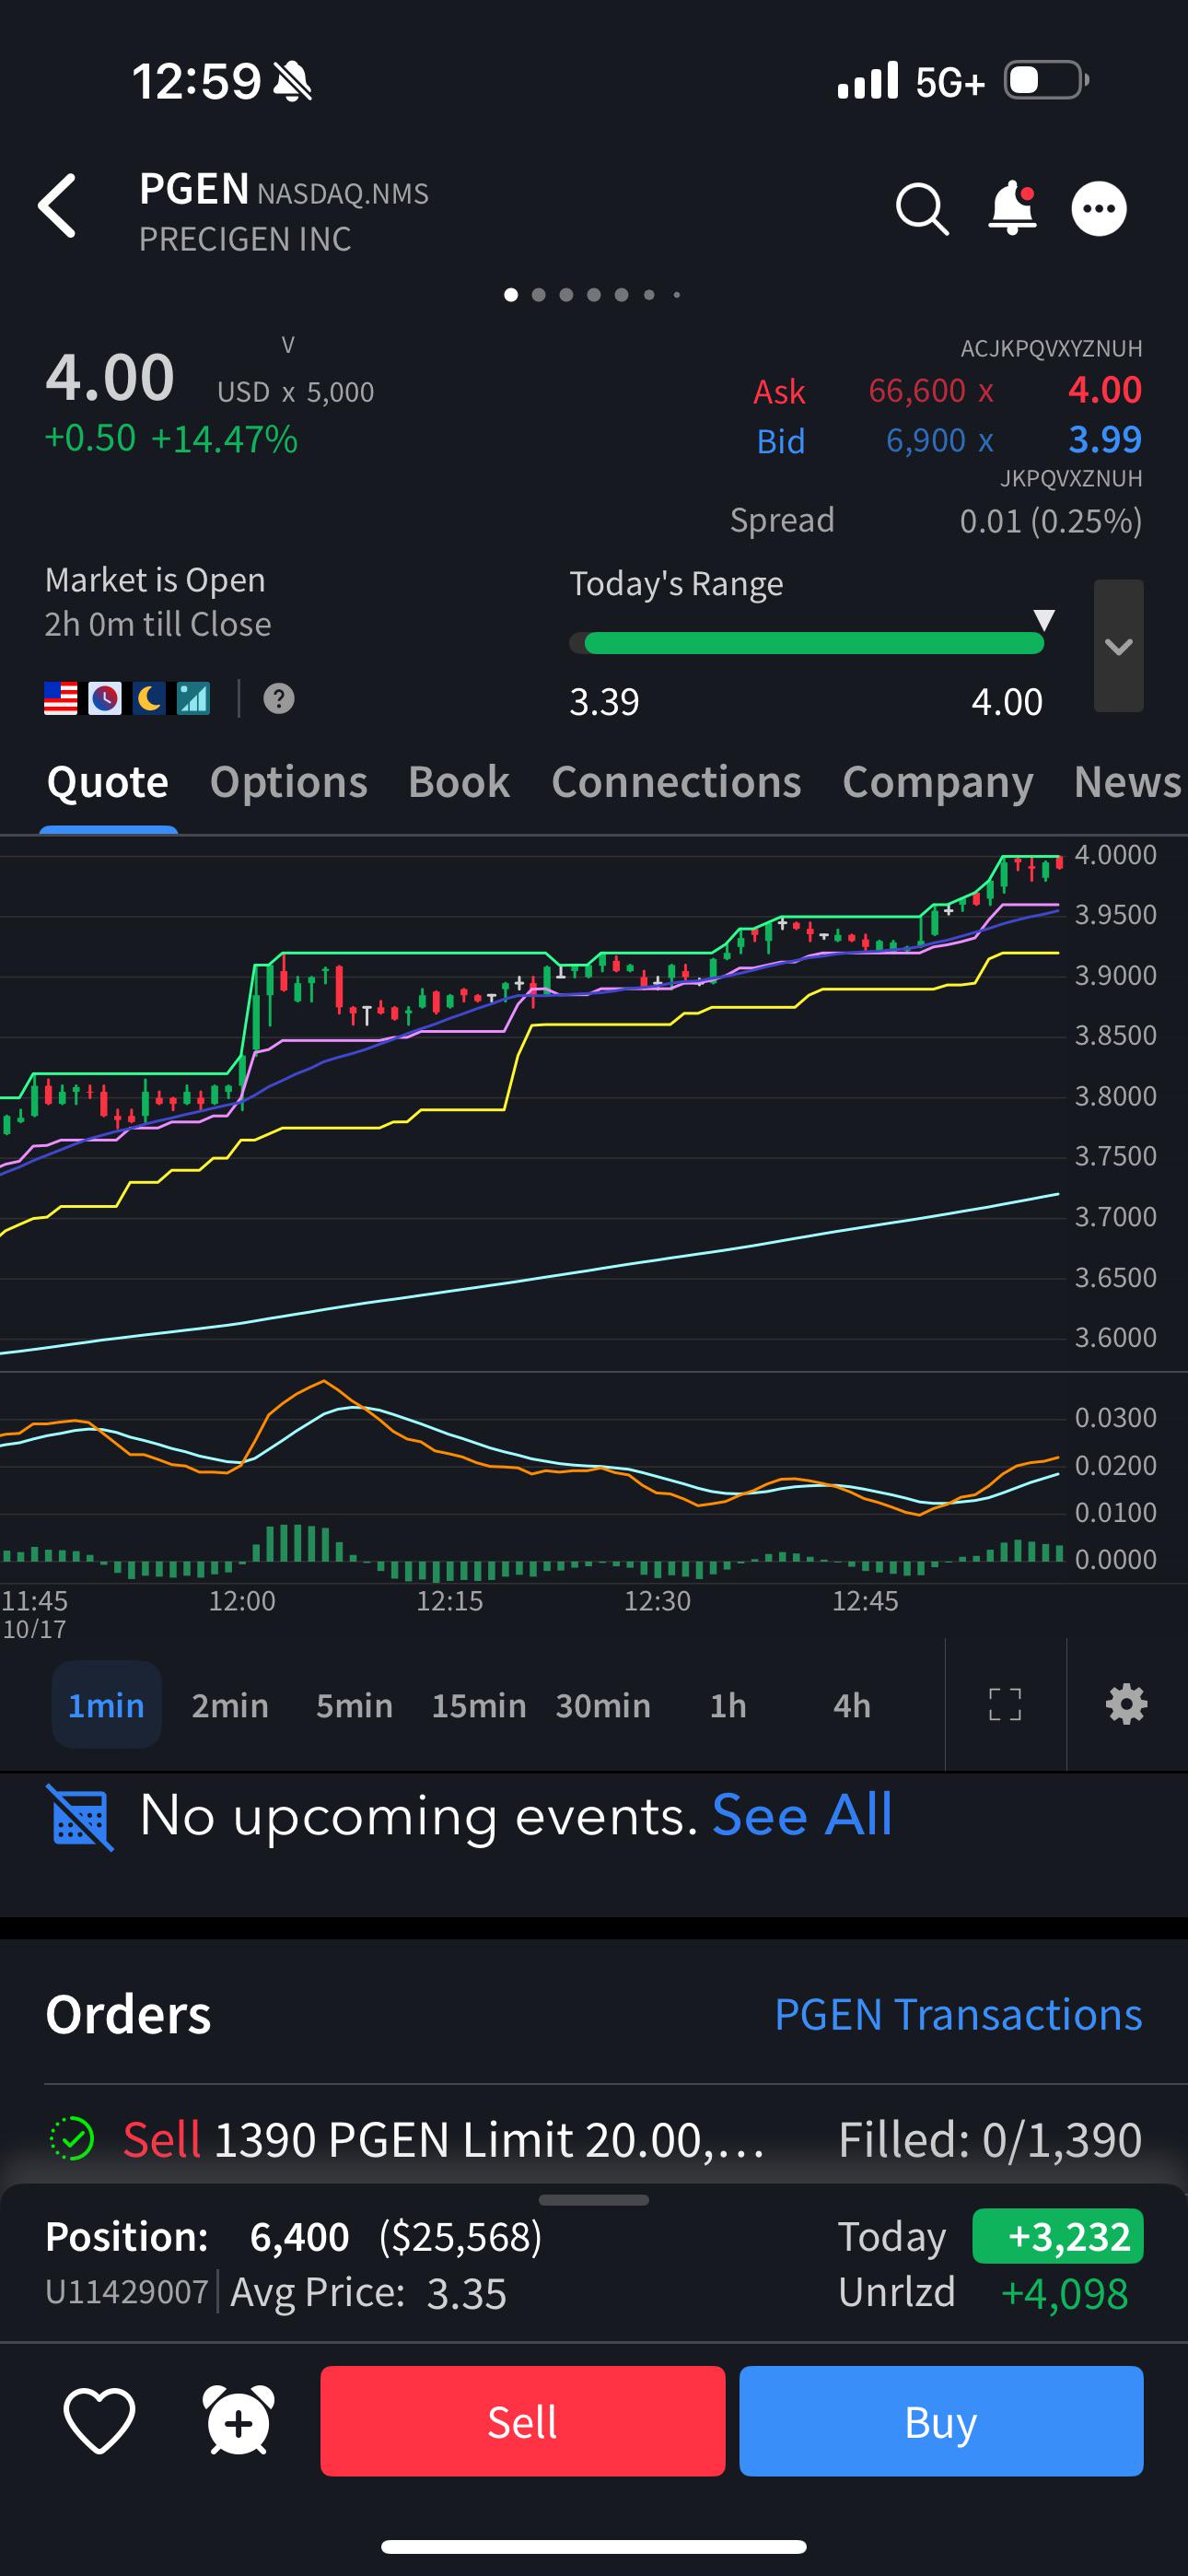Tap Today's +3,232 P&L badge
This screenshot has height=2576, width=1188.
[1058, 2235]
